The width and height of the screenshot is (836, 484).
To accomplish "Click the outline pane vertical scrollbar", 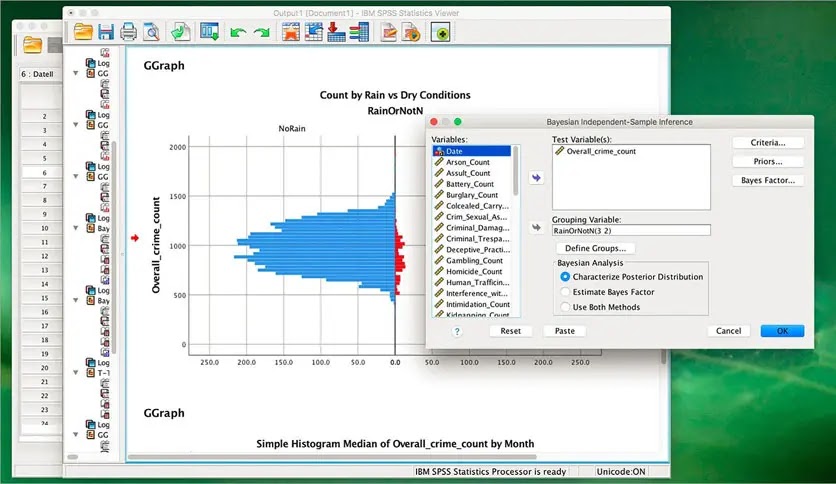I will click(114, 247).
